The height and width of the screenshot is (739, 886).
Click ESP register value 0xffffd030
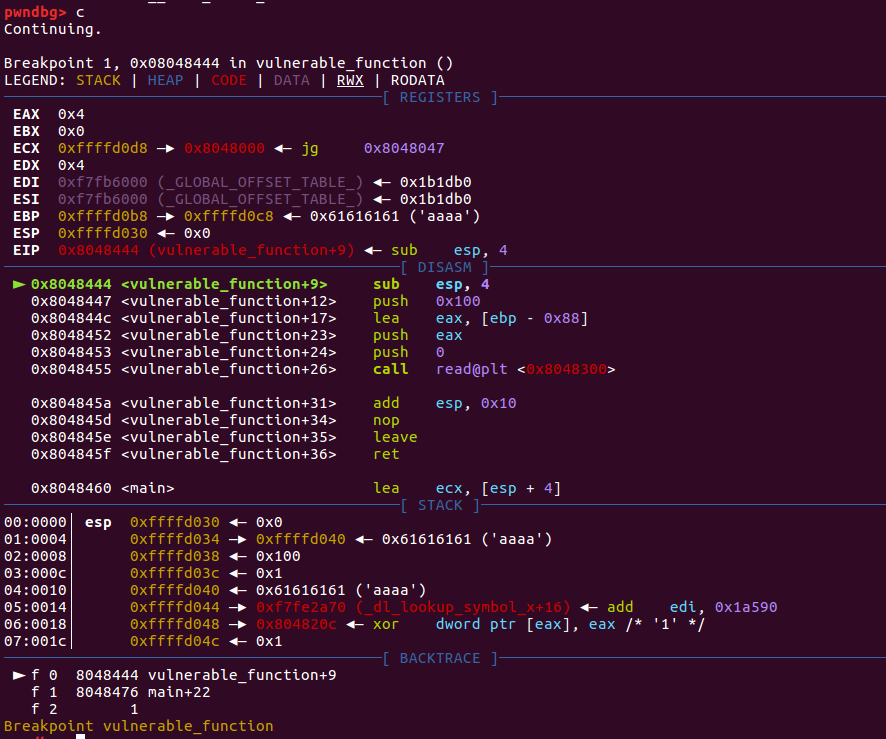click(103, 233)
